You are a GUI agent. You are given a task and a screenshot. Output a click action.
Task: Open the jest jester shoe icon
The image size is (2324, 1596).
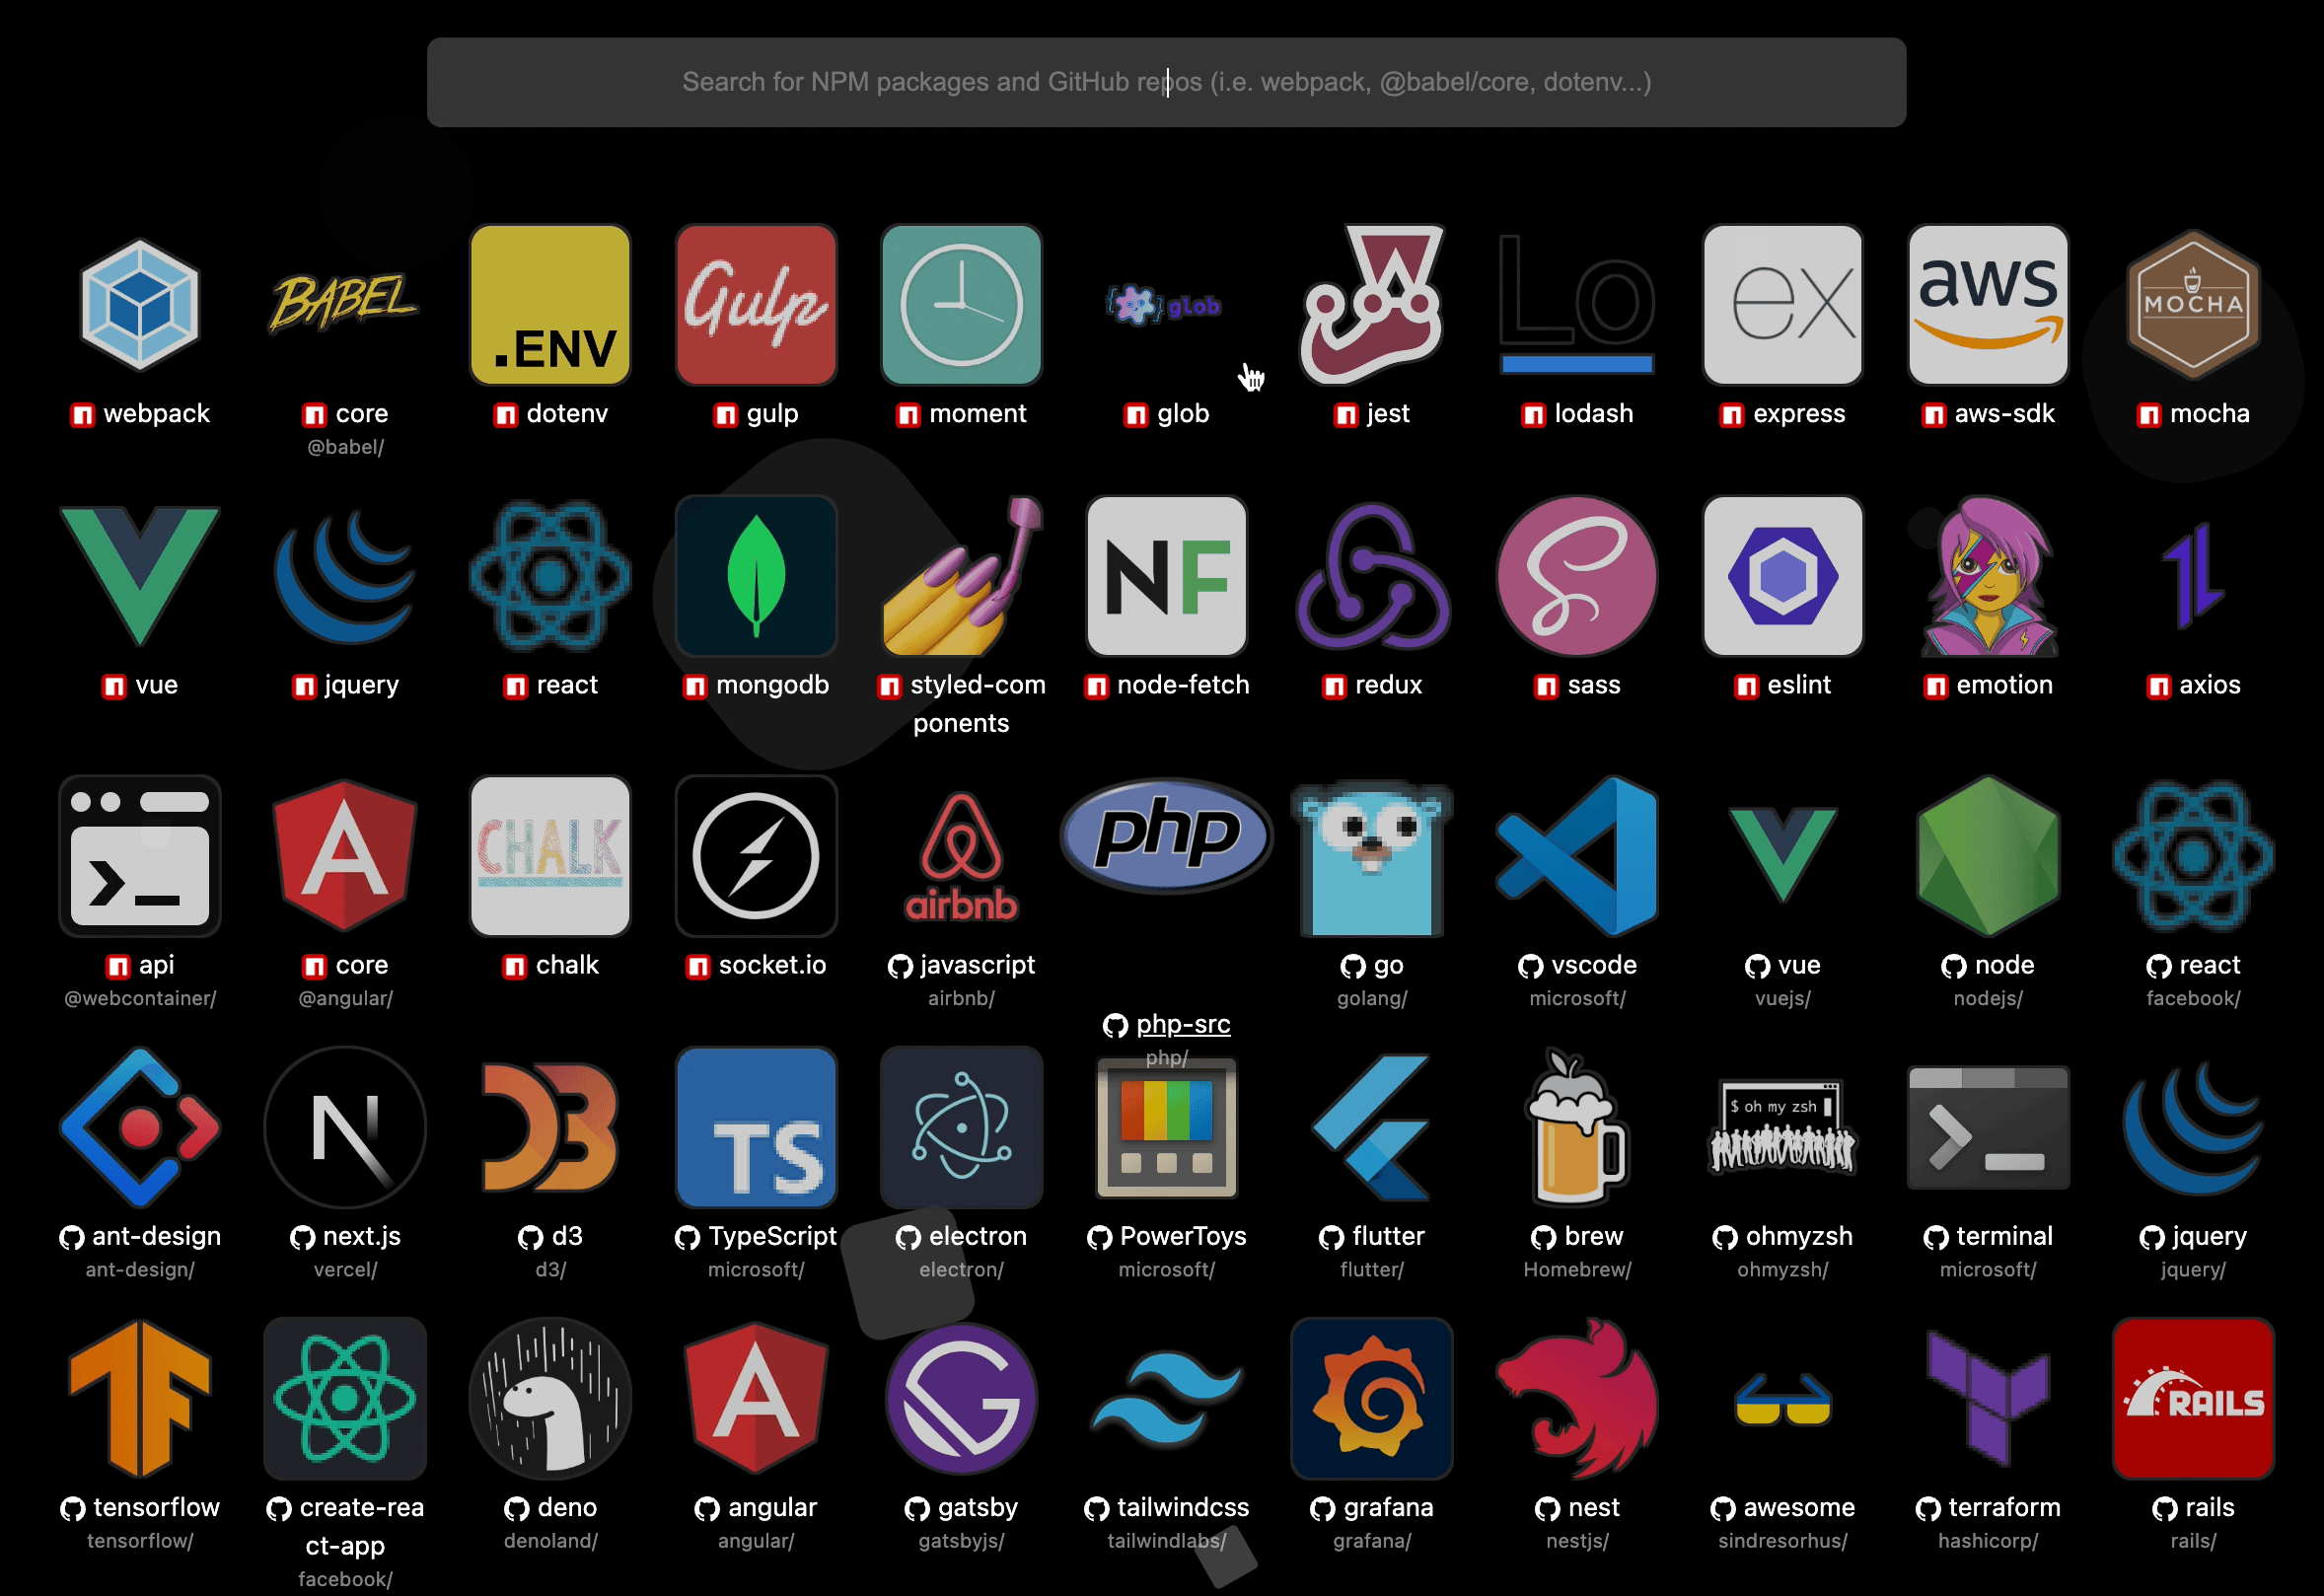[x=1372, y=305]
